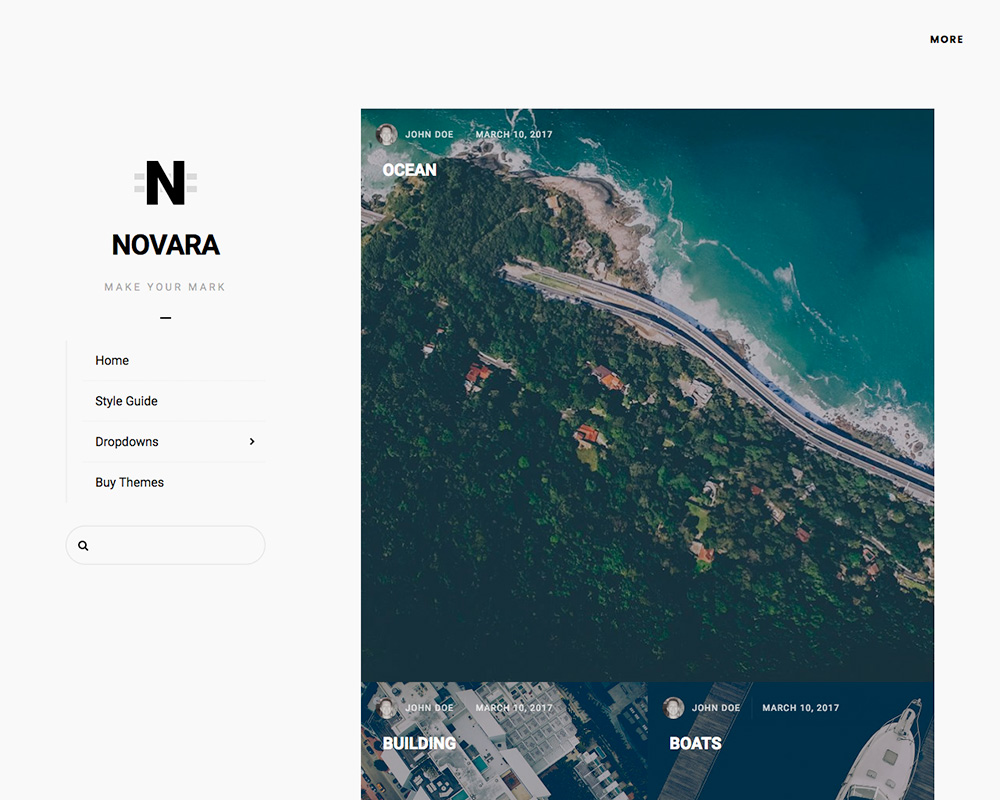Open the BOATS post title
1000x800 pixels.
coord(695,743)
